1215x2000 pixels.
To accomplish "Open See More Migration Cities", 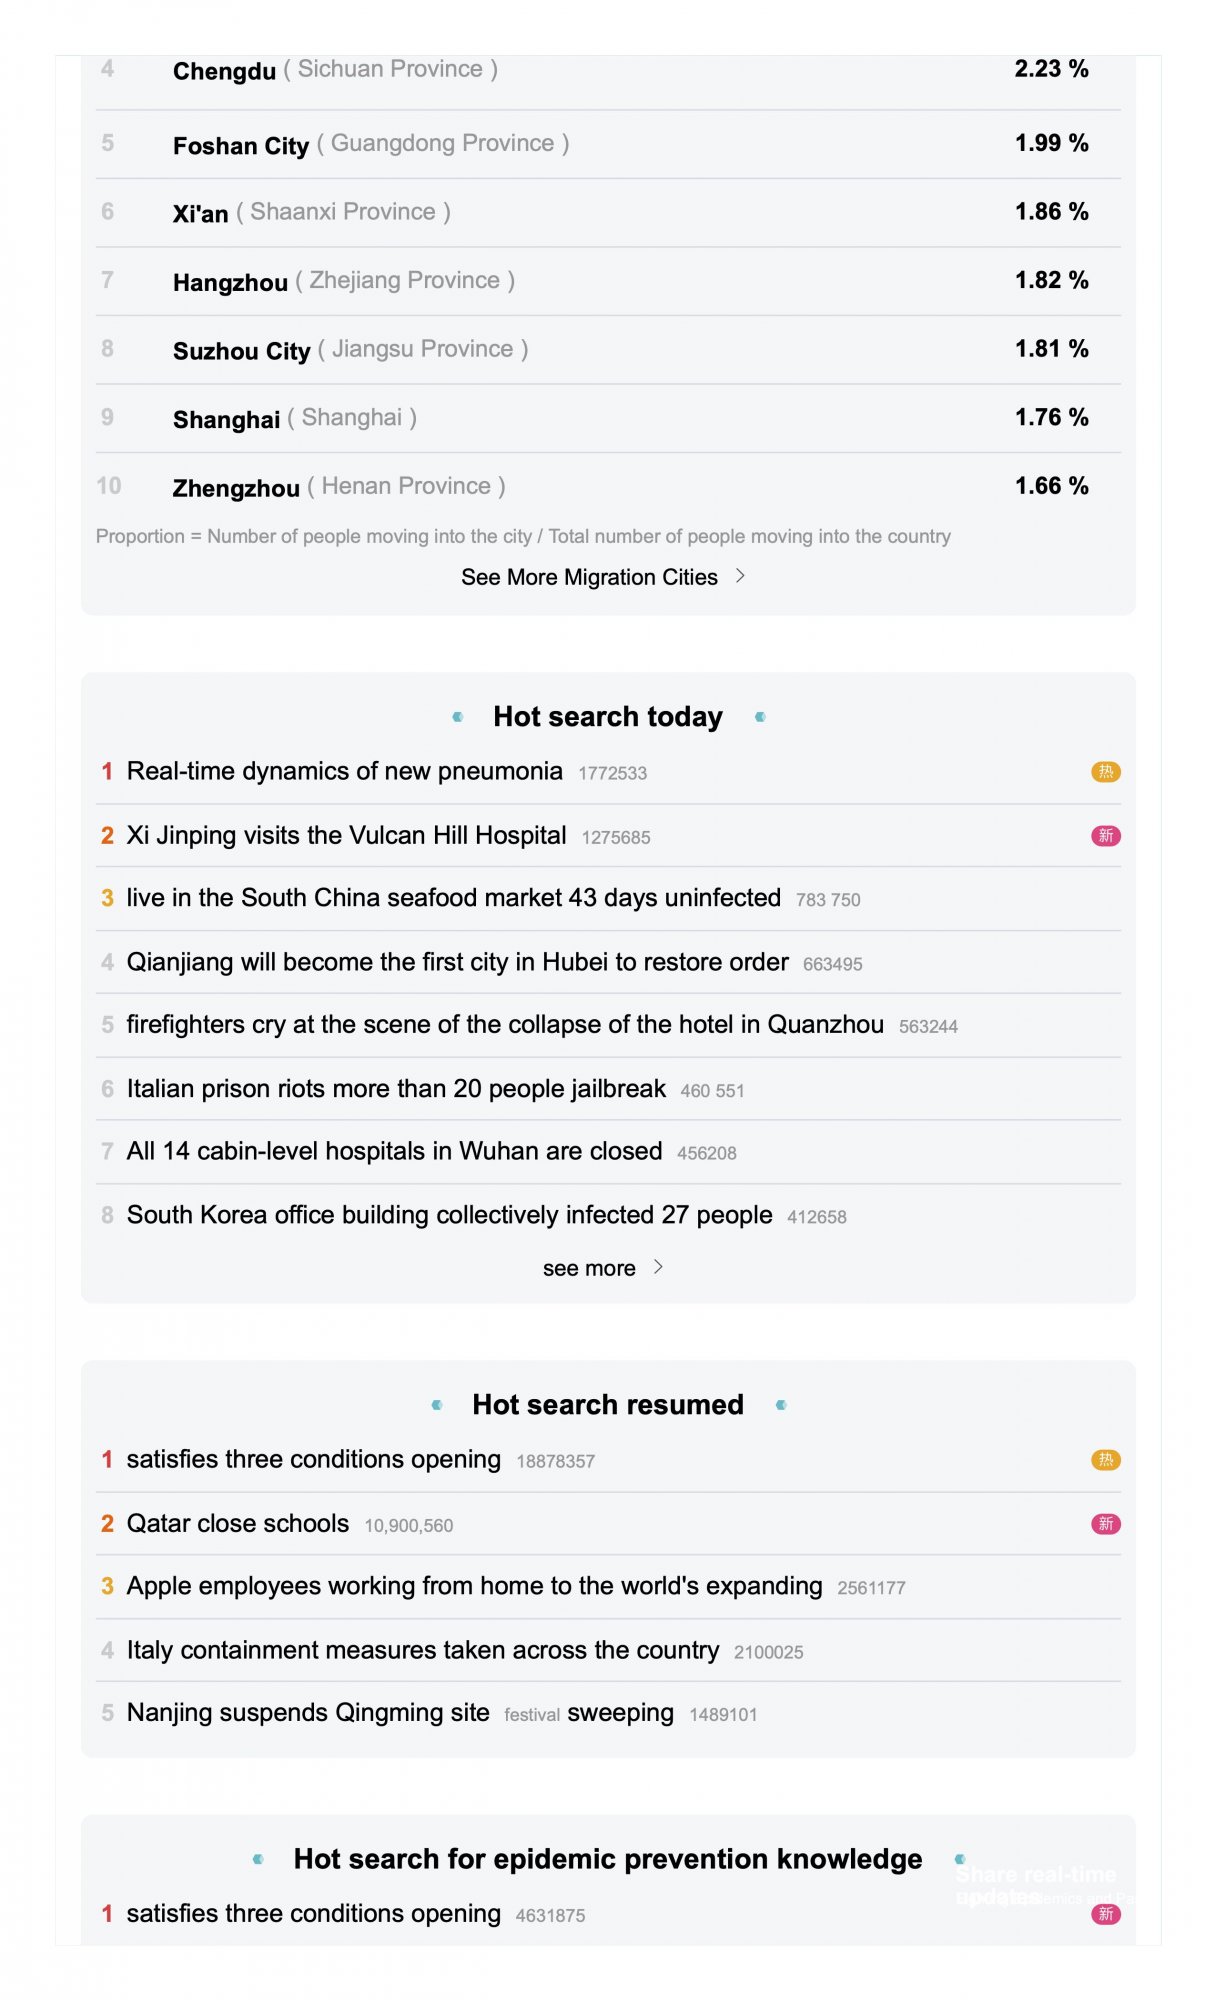I will 590,577.
